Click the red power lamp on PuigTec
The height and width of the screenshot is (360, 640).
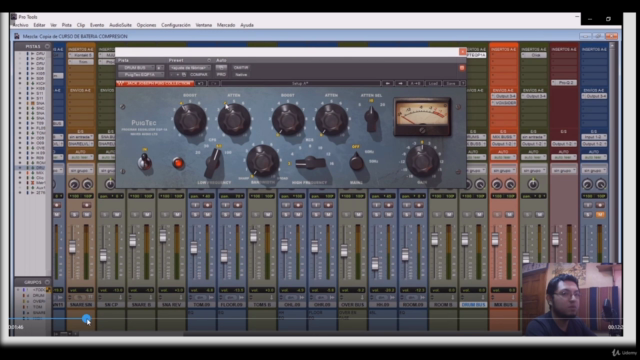(x=178, y=163)
